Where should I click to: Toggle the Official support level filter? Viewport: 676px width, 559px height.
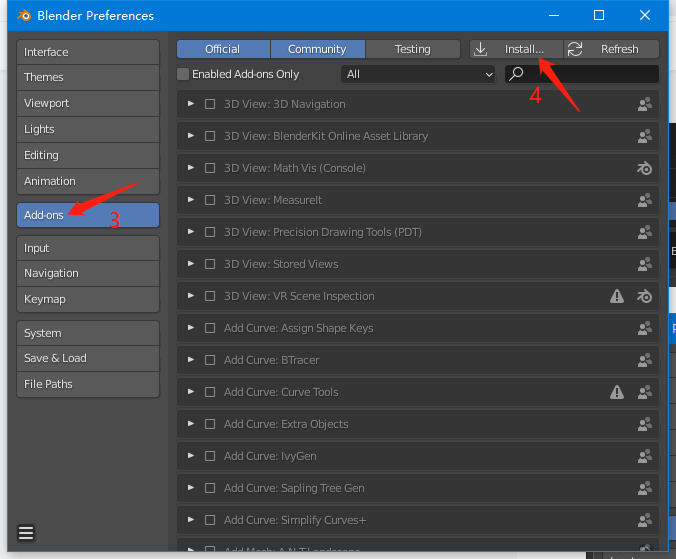223,49
